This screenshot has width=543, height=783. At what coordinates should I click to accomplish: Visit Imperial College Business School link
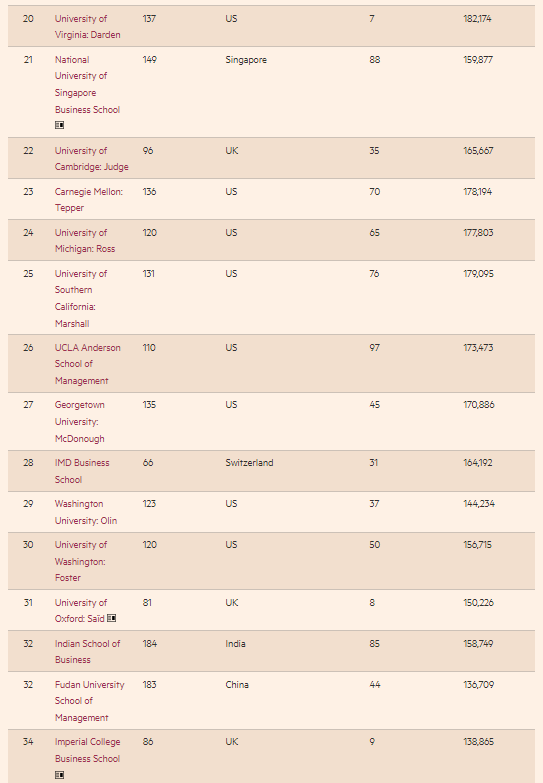click(x=87, y=750)
